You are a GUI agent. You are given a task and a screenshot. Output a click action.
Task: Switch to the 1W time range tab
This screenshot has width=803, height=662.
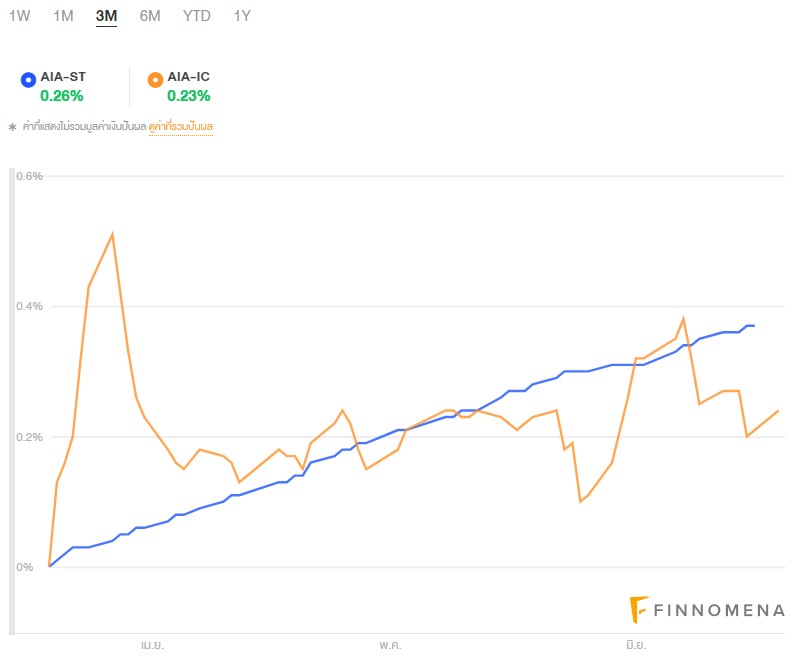(x=19, y=16)
